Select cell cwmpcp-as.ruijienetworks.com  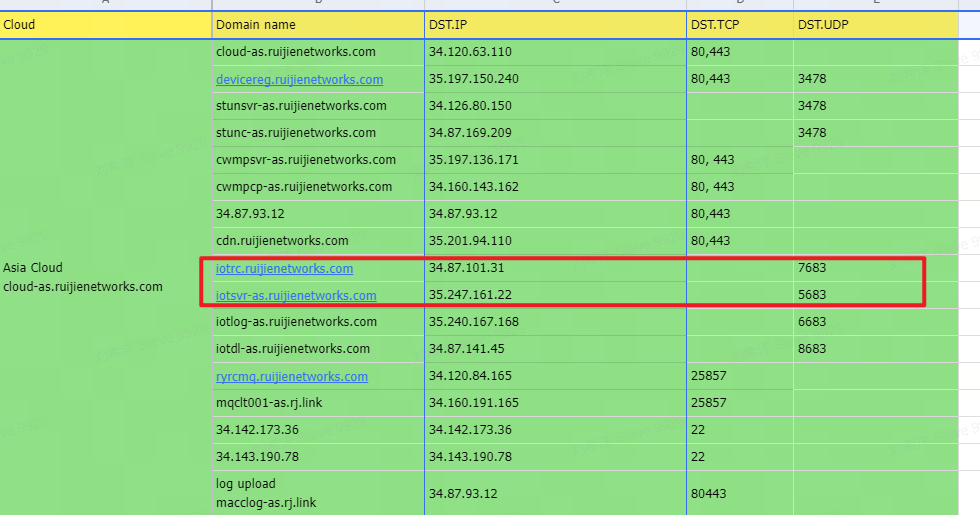(318, 186)
